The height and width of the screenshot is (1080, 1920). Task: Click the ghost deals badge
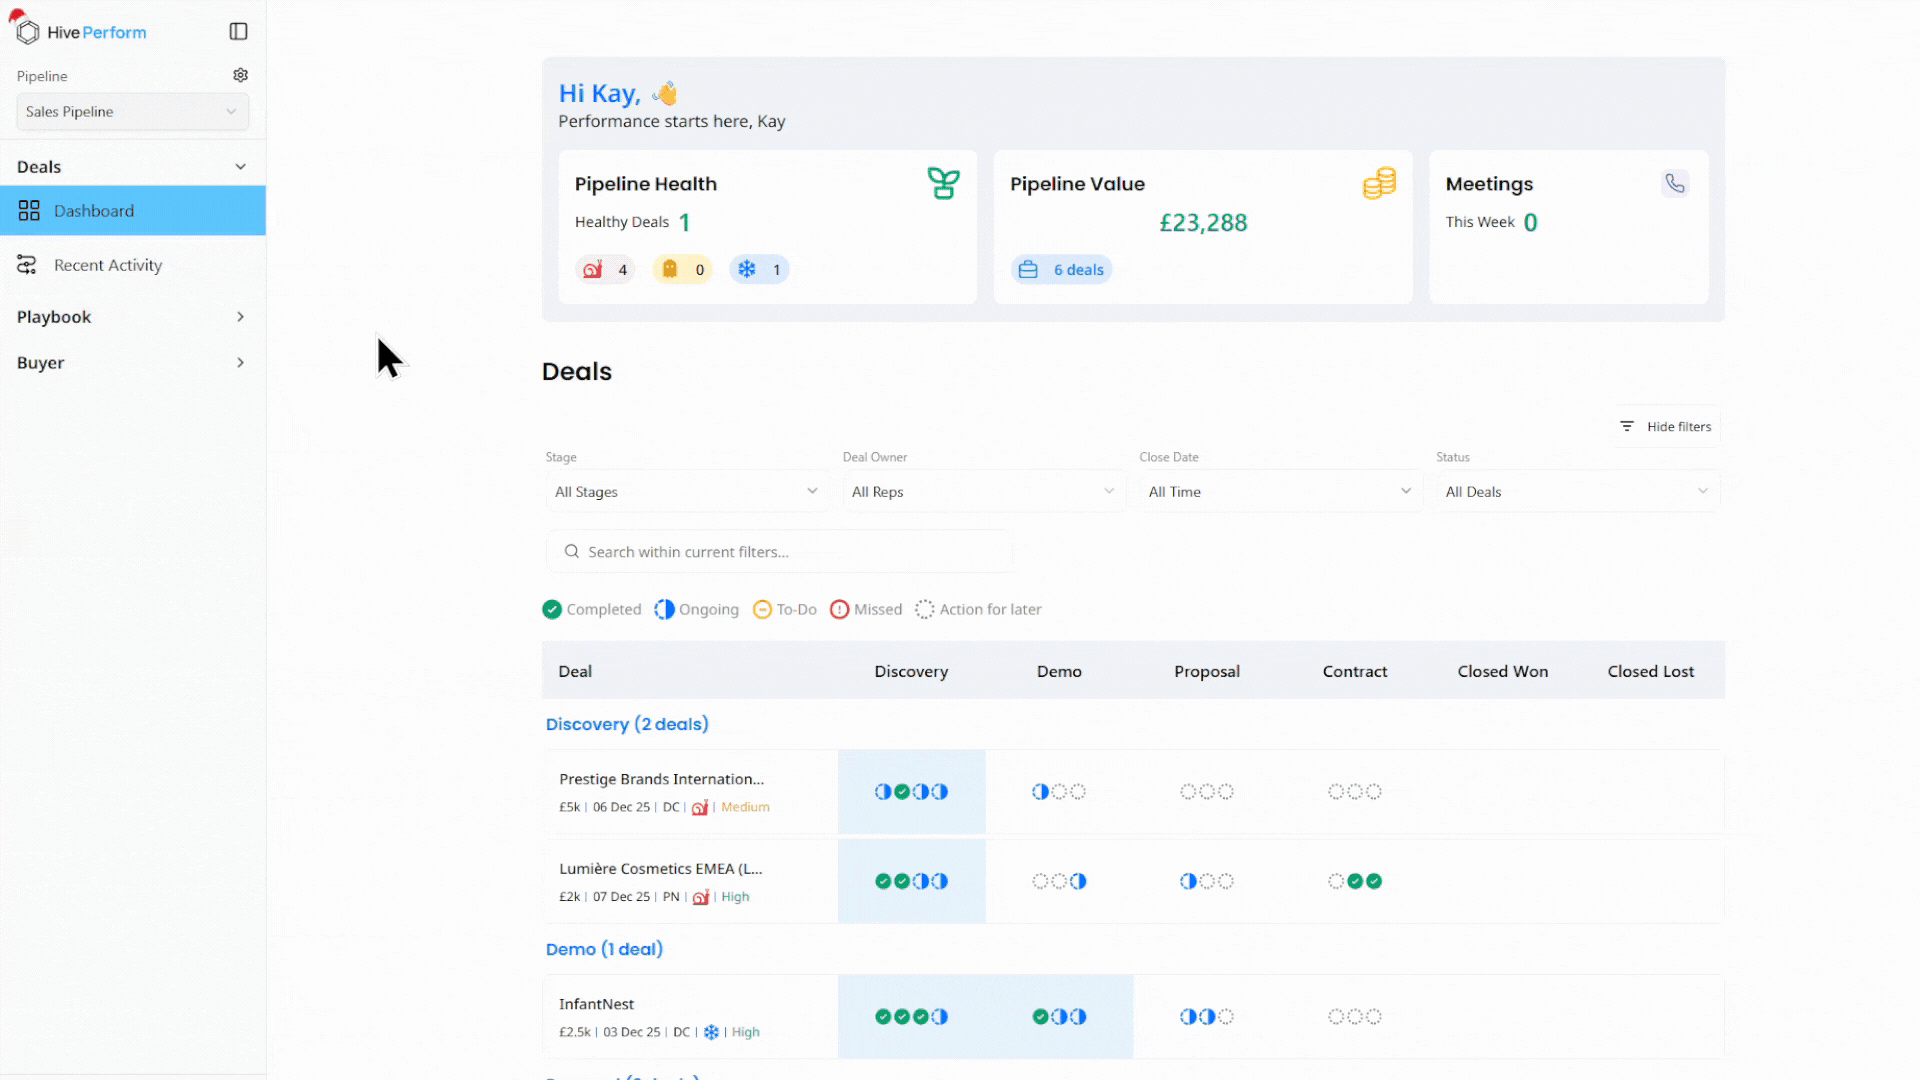(x=682, y=270)
